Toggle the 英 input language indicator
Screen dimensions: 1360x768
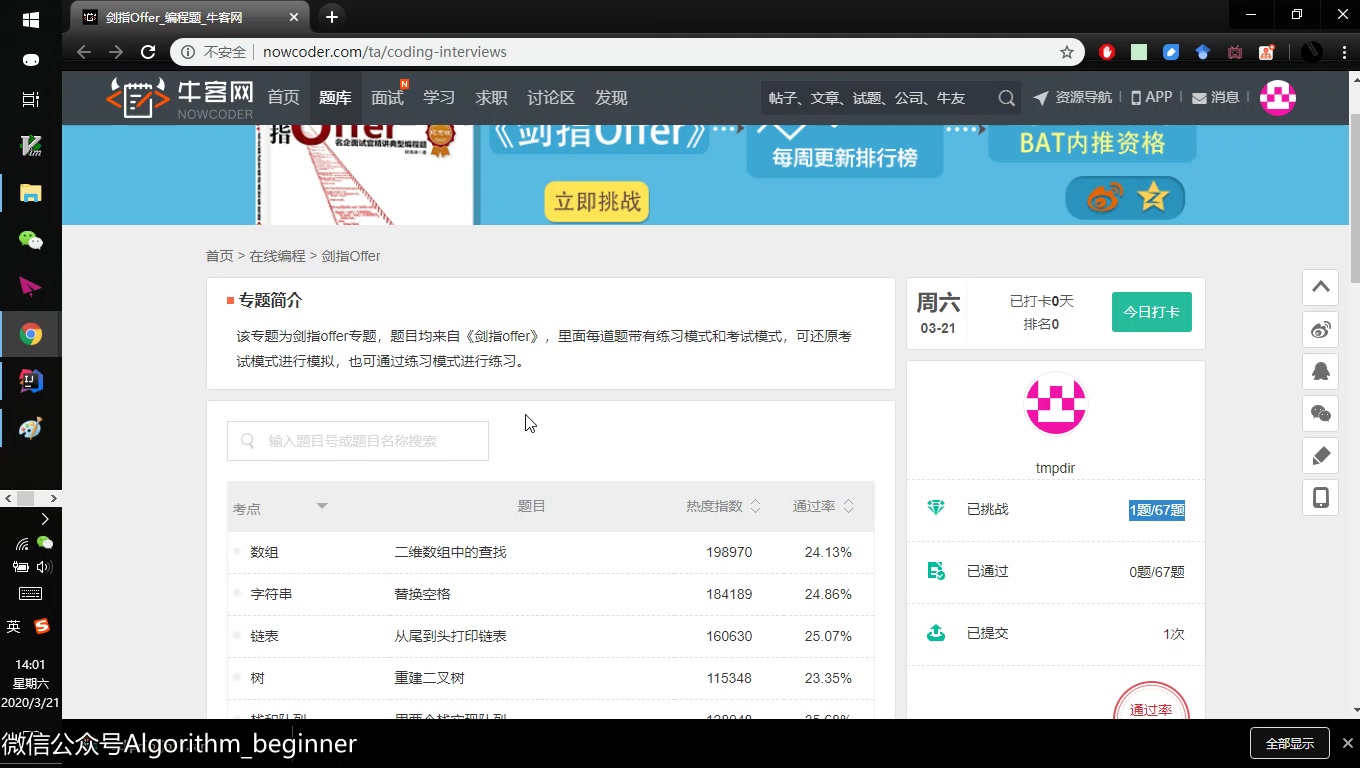(x=14, y=626)
